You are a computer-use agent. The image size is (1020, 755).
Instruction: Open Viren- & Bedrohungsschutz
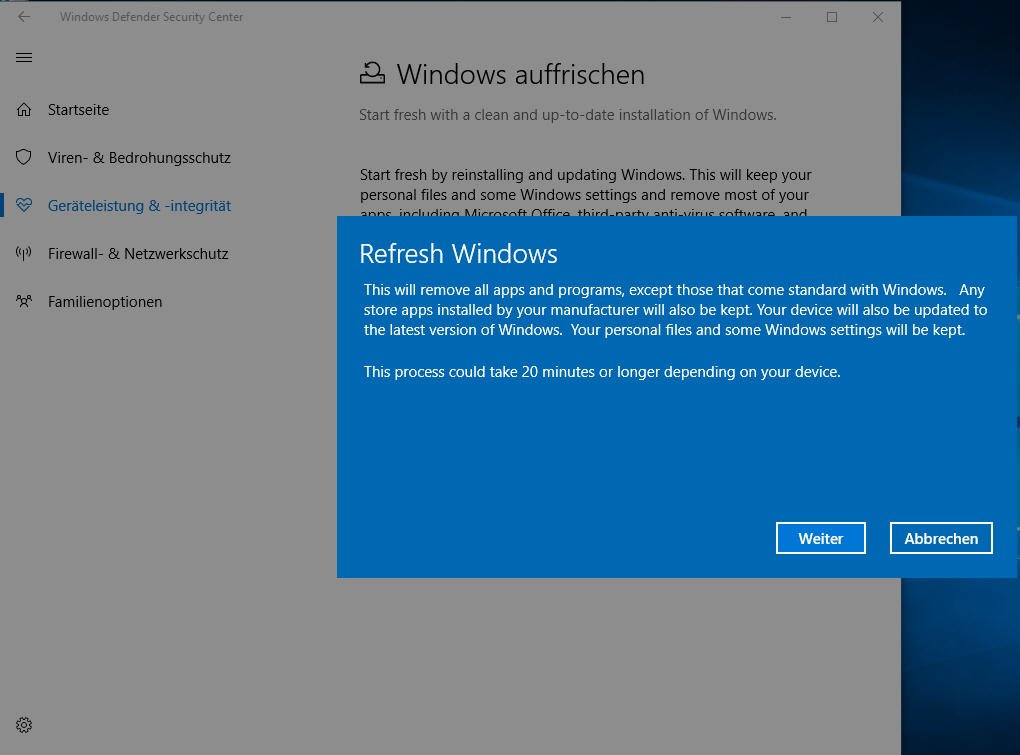pyautogui.click(x=139, y=157)
